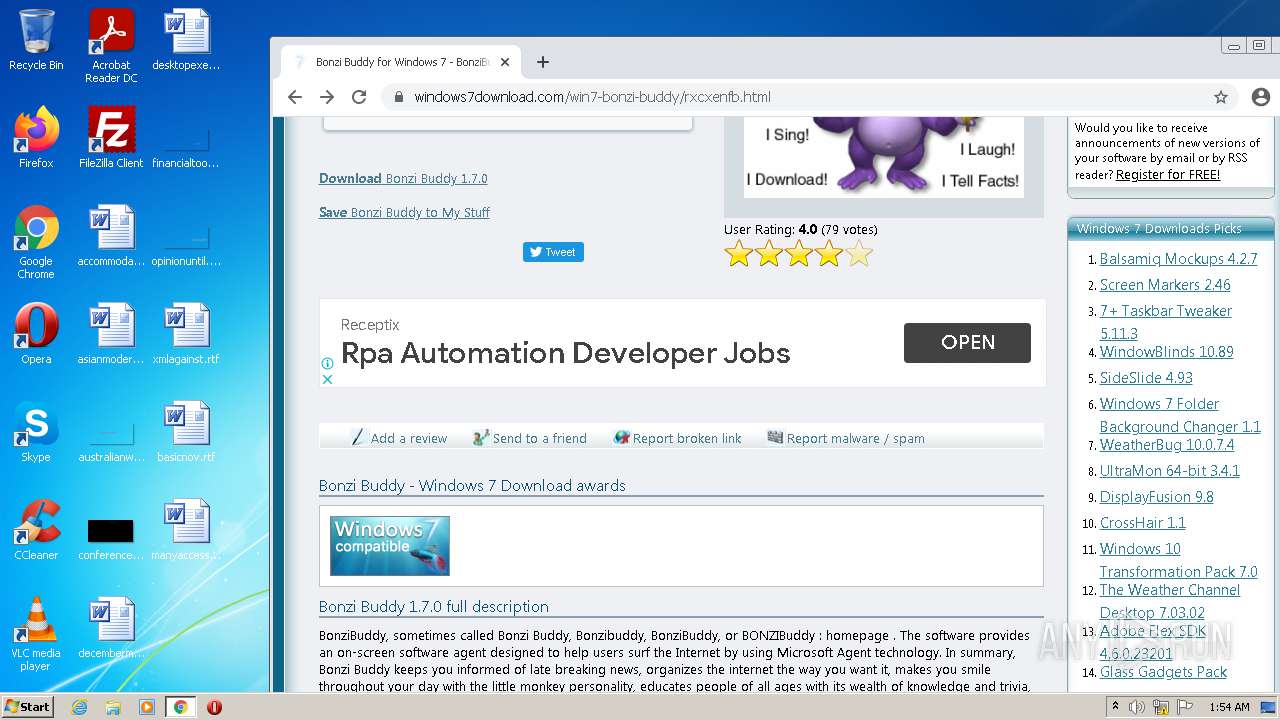Click the Opera icon in the taskbar
Image resolution: width=1280 pixels, height=720 pixels.
[x=214, y=707]
